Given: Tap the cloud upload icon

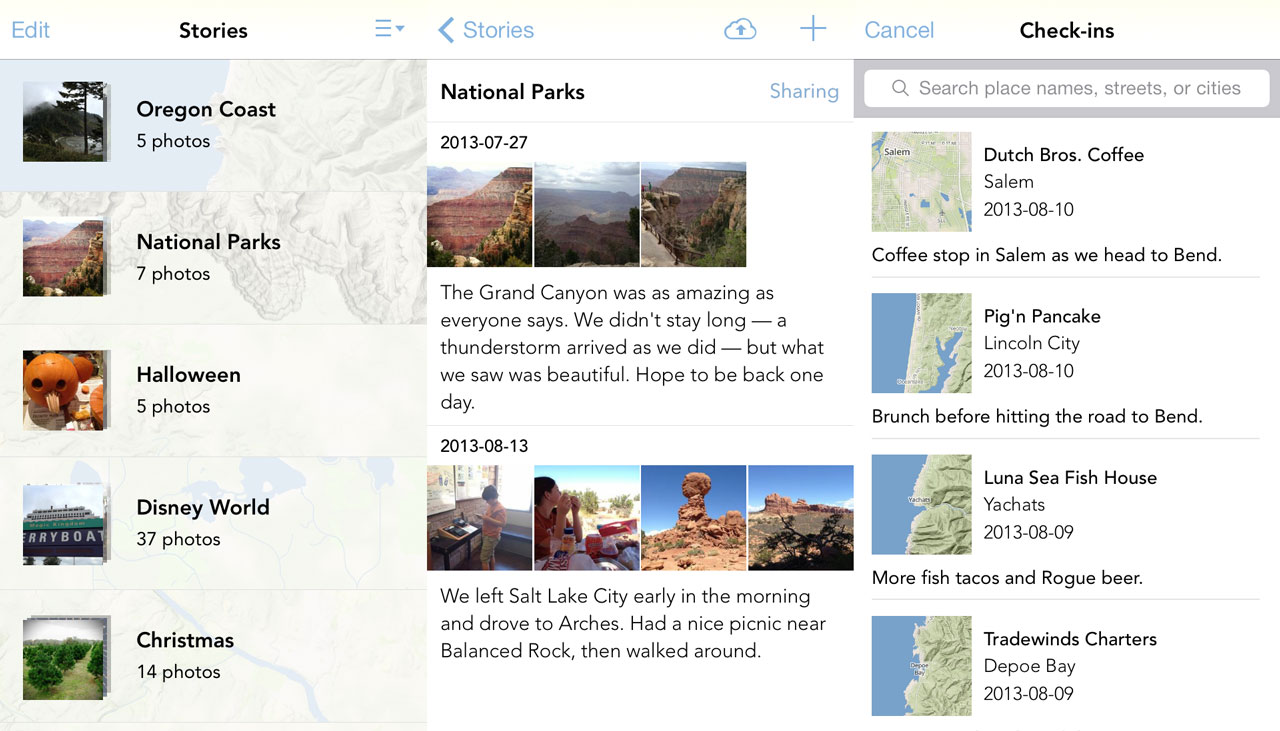Looking at the screenshot, I should click(739, 30).
